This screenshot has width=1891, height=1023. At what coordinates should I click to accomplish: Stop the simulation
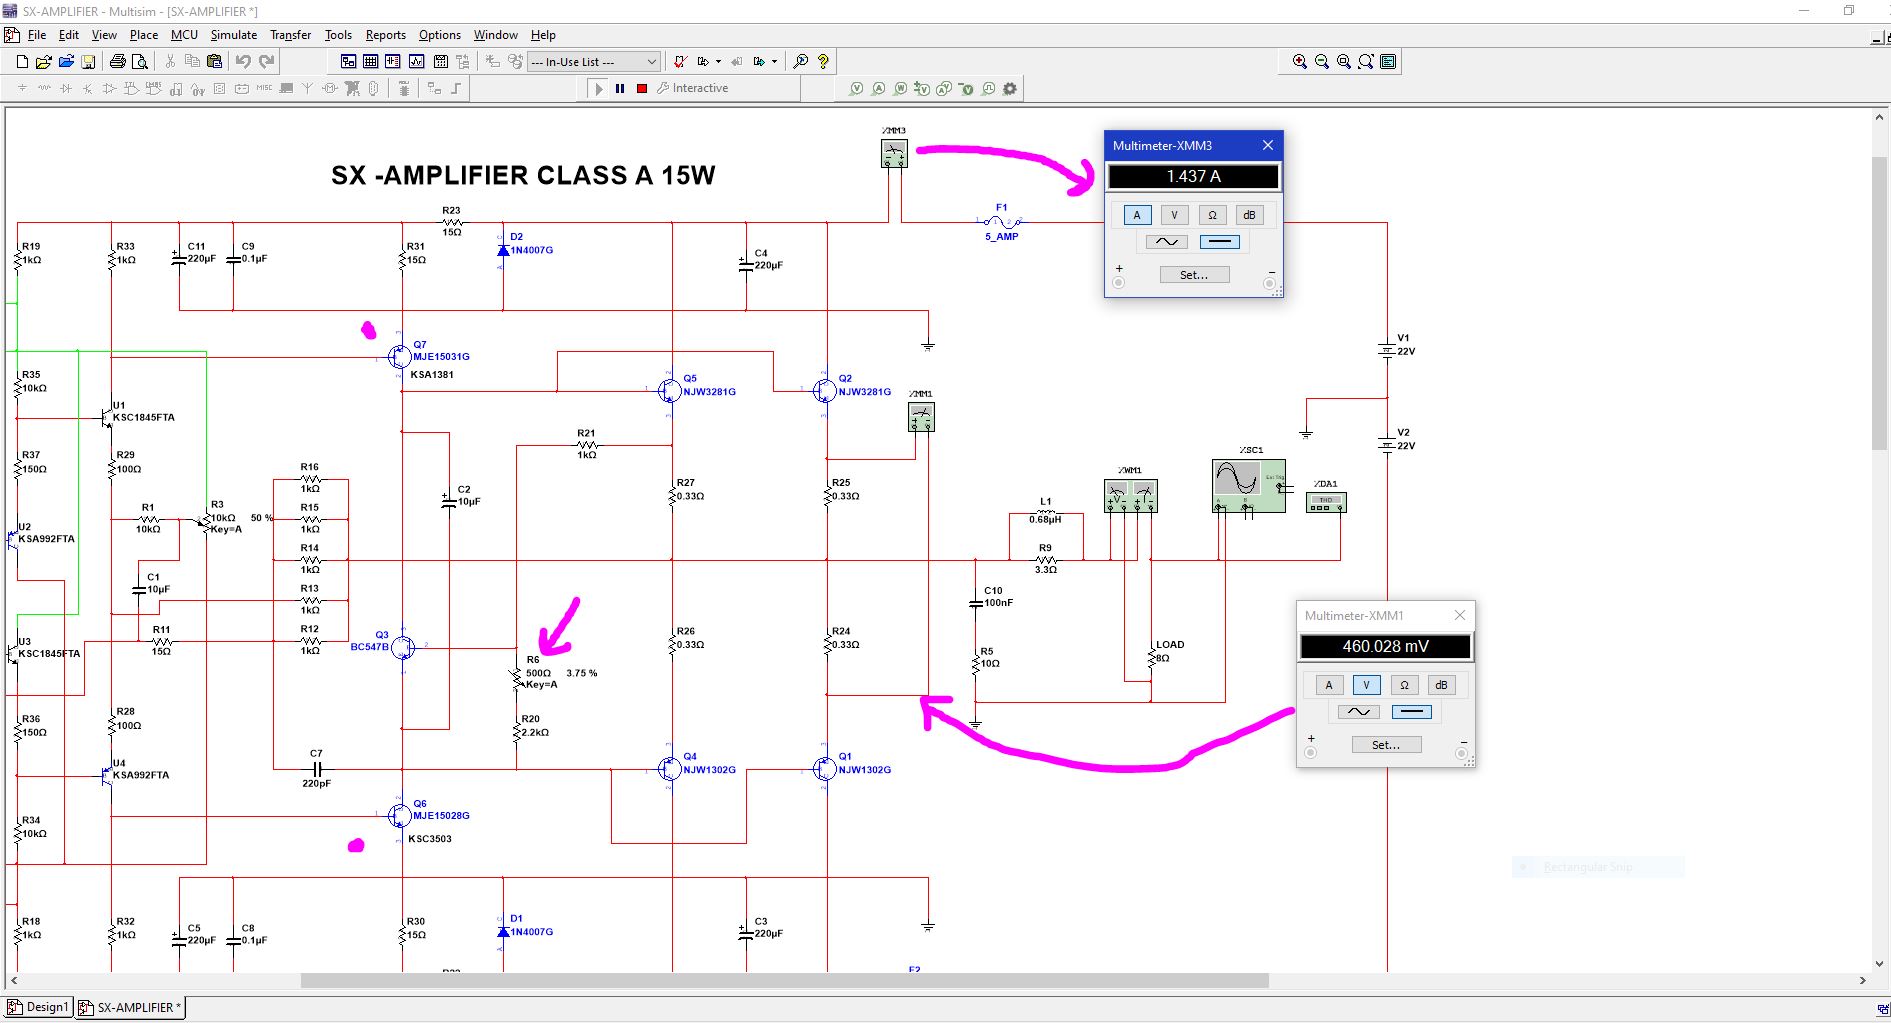pos(642,89)
